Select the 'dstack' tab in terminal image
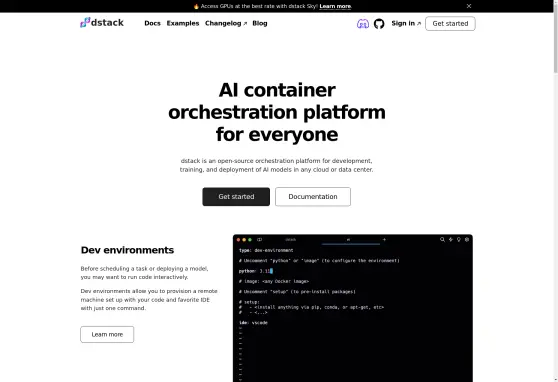Image resolution: width=558 pixels, height=382 pixels. point(291,240)
